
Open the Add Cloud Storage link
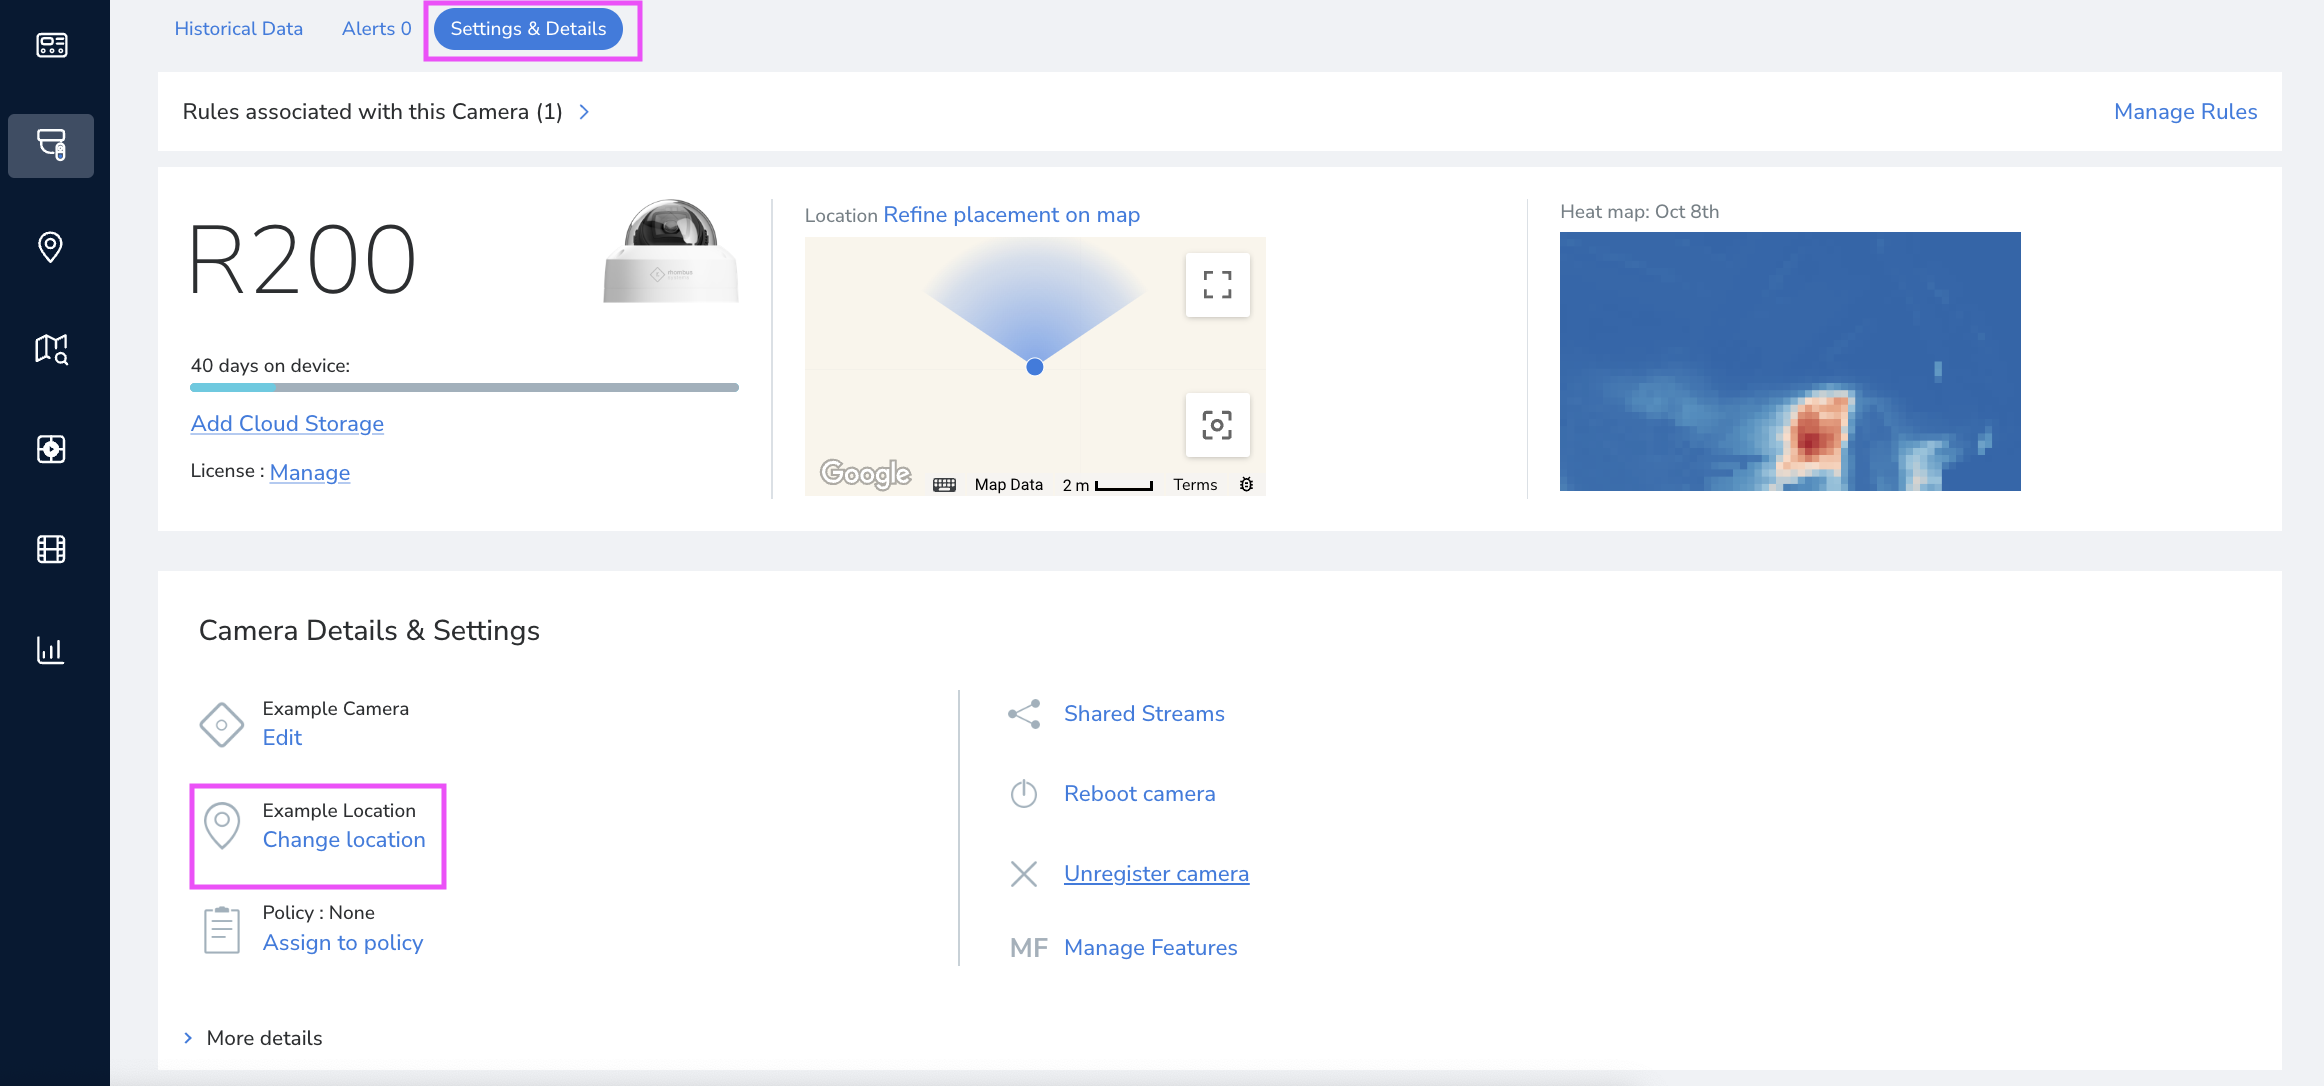tap(286, 423)
